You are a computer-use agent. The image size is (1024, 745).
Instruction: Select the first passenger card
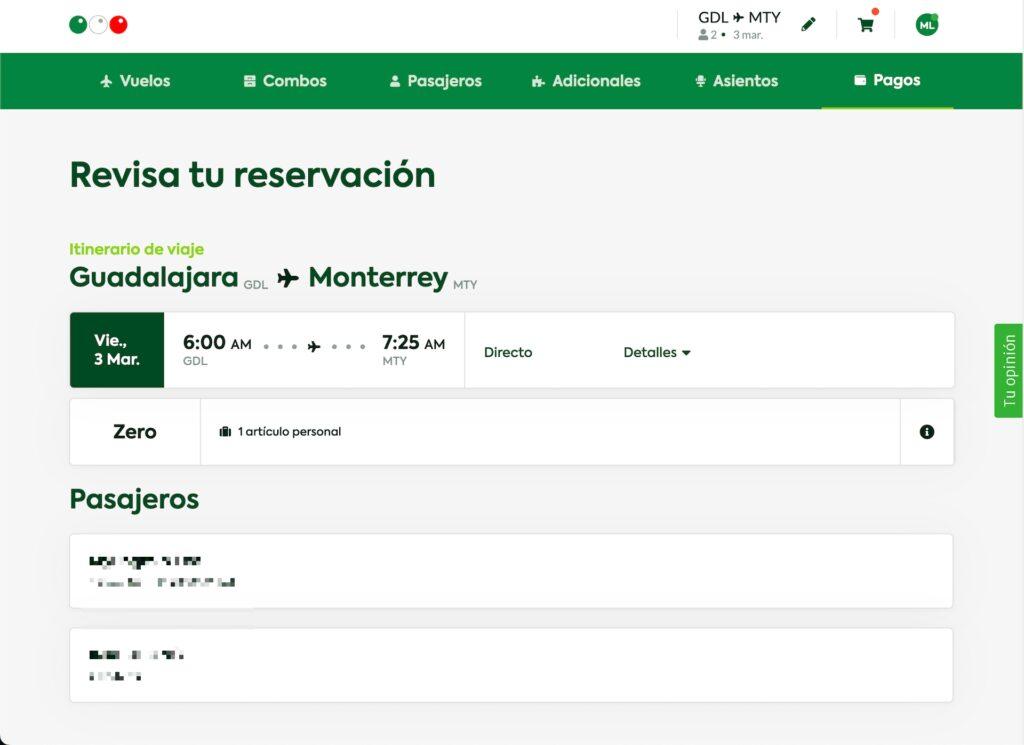(511, 571)
